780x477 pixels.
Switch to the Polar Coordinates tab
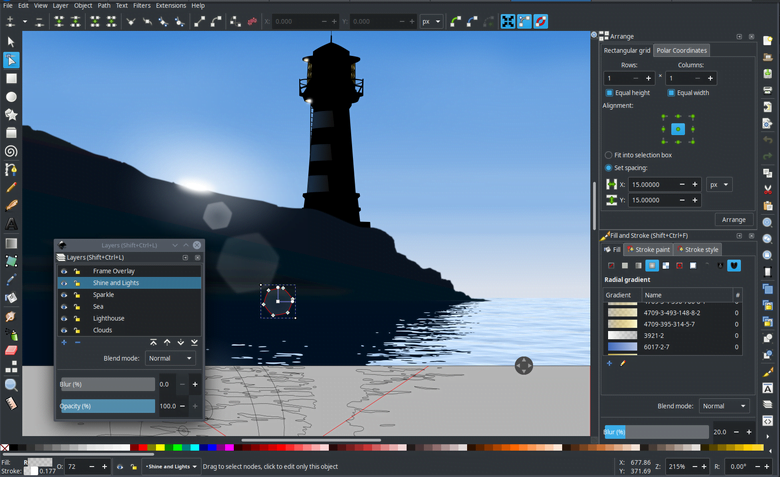click(x=682, y=50)
